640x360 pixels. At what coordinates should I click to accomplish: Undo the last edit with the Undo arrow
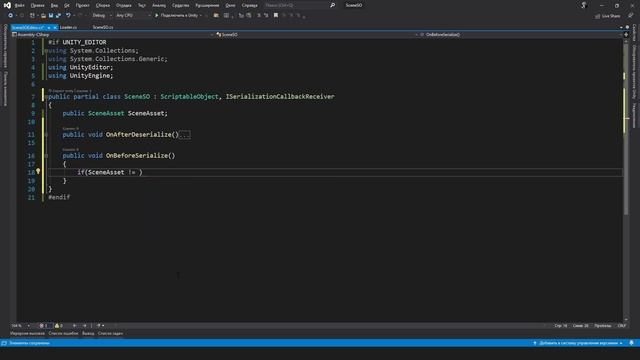(x=68, y=16)
